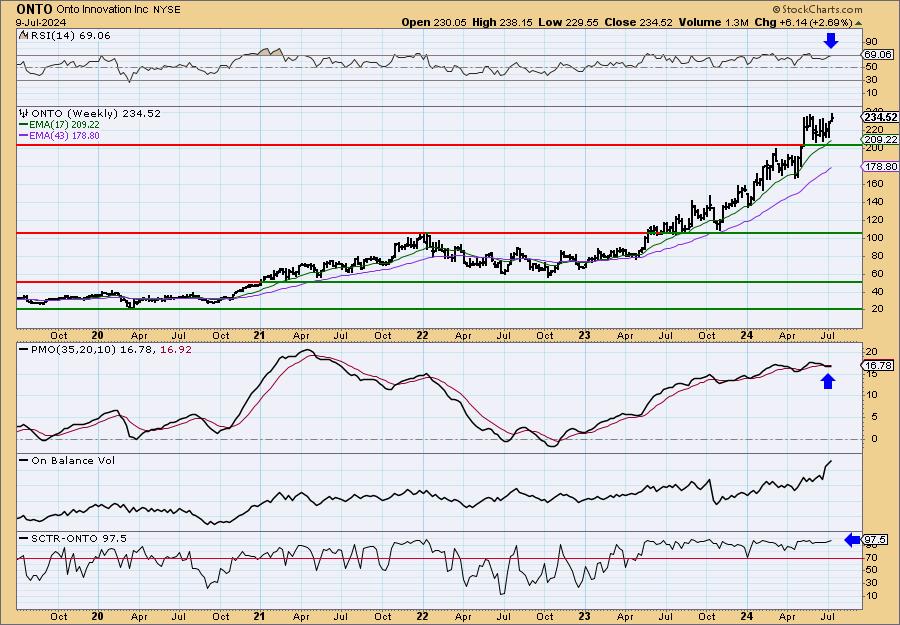This screenshot has height=625, width=900.
Task: Click the 234.52 price tag on right axis
Action: [x=880, y=117]
